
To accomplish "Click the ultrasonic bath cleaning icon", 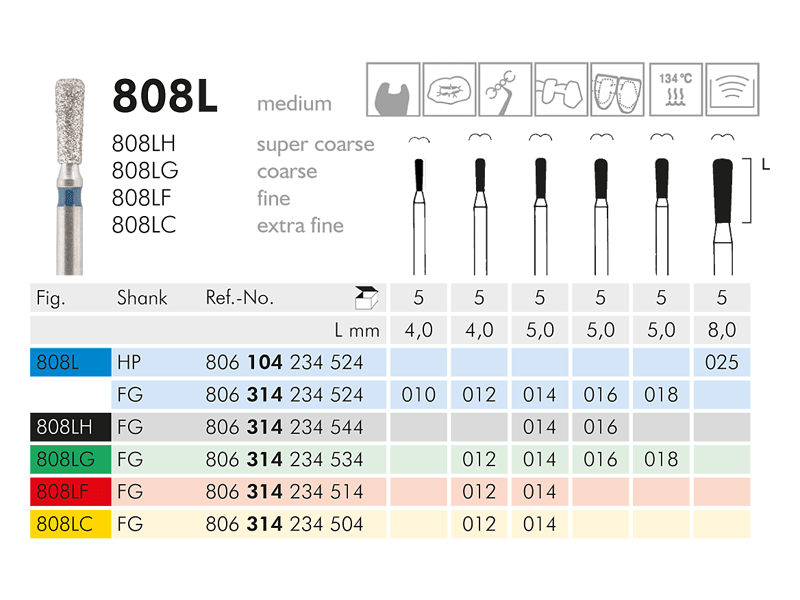I will 732,90.
